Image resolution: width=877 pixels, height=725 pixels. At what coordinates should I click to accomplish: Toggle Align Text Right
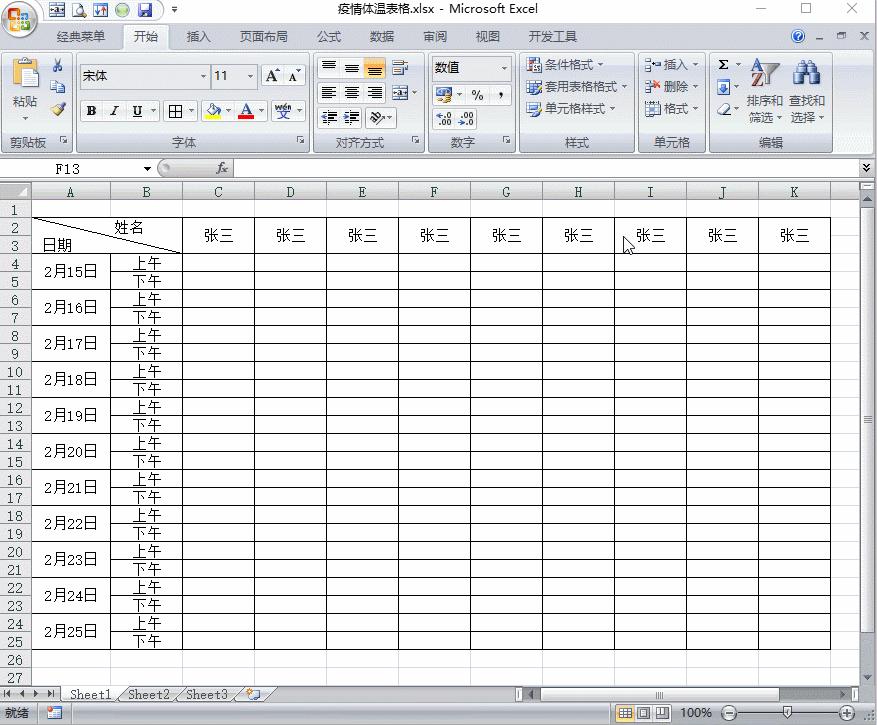[x=374, y=92]
